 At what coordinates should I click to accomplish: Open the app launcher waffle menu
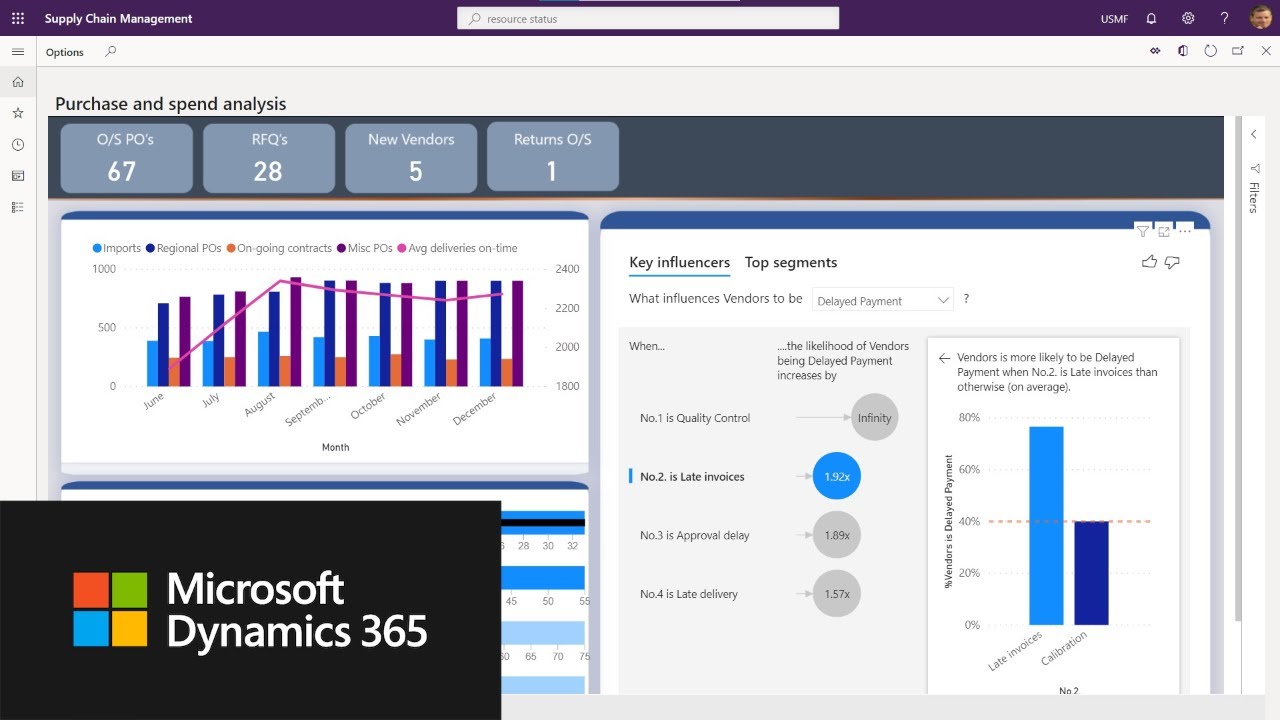pos(18,18)
